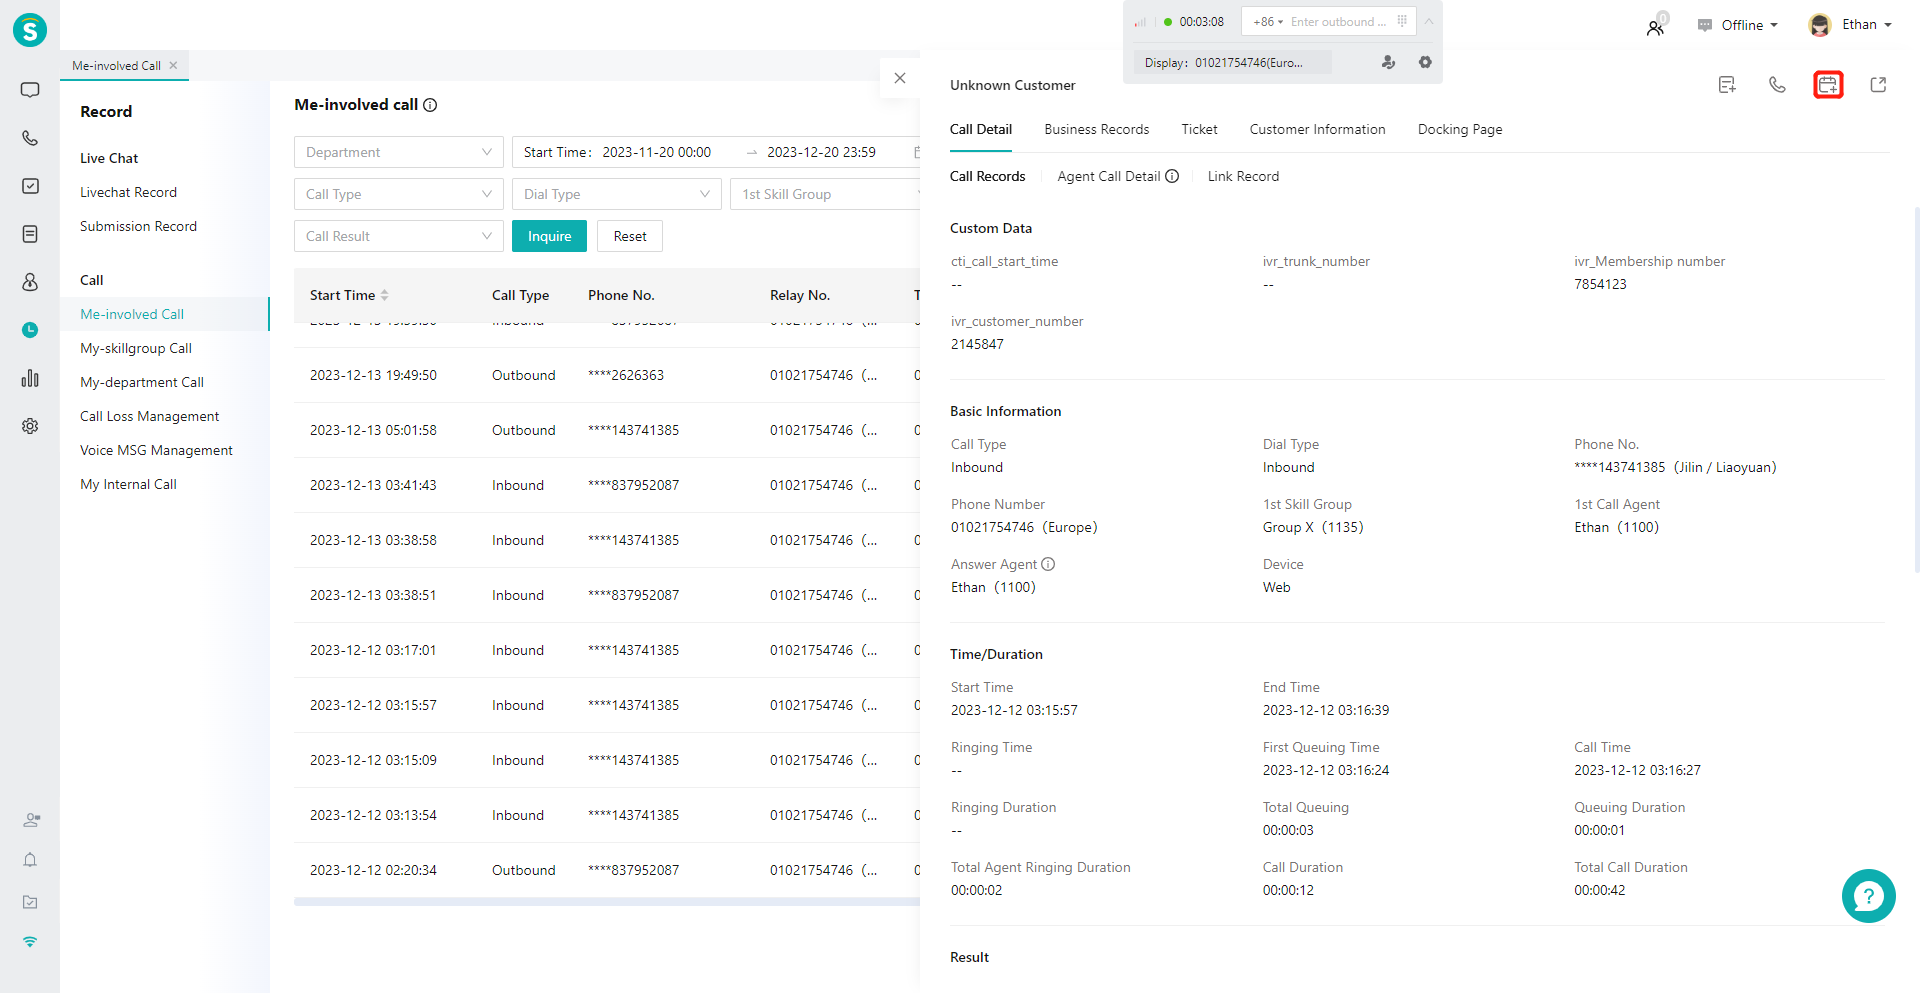Switch to the Ticket tab
1920x993 pixels.
[x=1199, y=129]
